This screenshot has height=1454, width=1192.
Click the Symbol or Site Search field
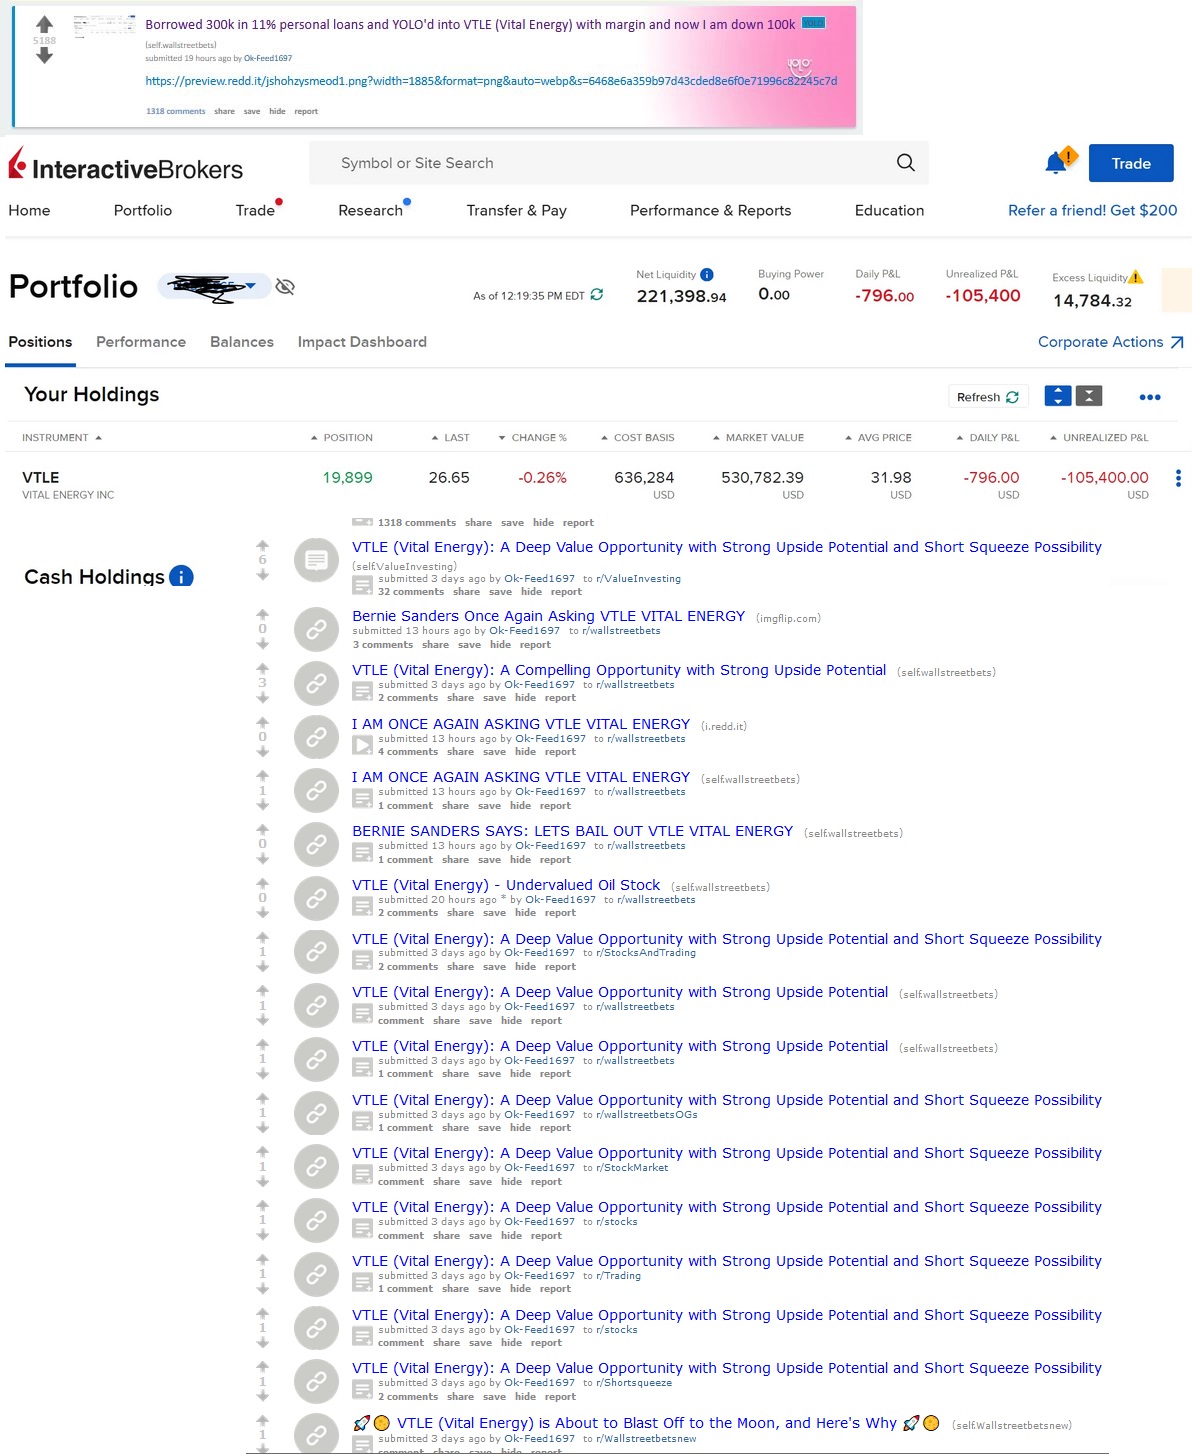[x=618, y=163]
